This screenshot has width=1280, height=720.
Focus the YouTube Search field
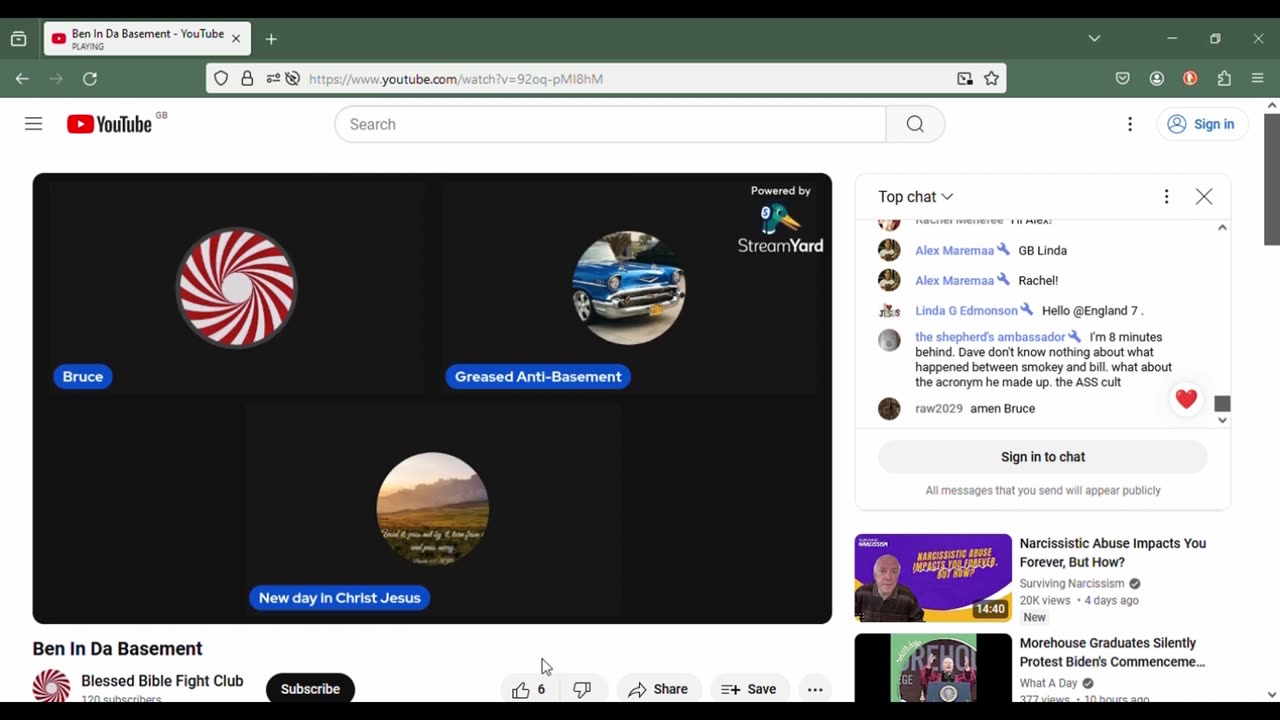click(x=610, y=124)
